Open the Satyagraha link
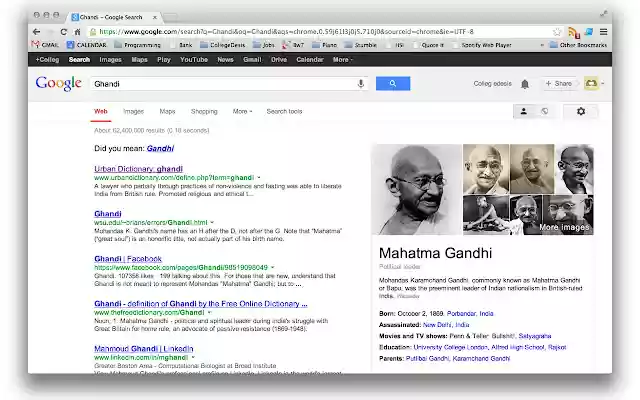The width and height of the screenshot is (640, 400). pos(535,336)
